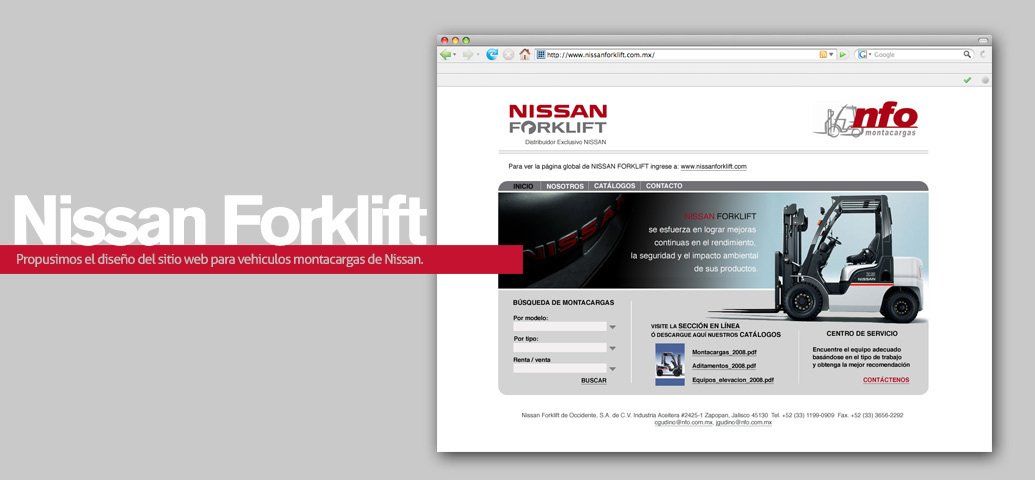Click the Google search engine icon

click(862, 55)
